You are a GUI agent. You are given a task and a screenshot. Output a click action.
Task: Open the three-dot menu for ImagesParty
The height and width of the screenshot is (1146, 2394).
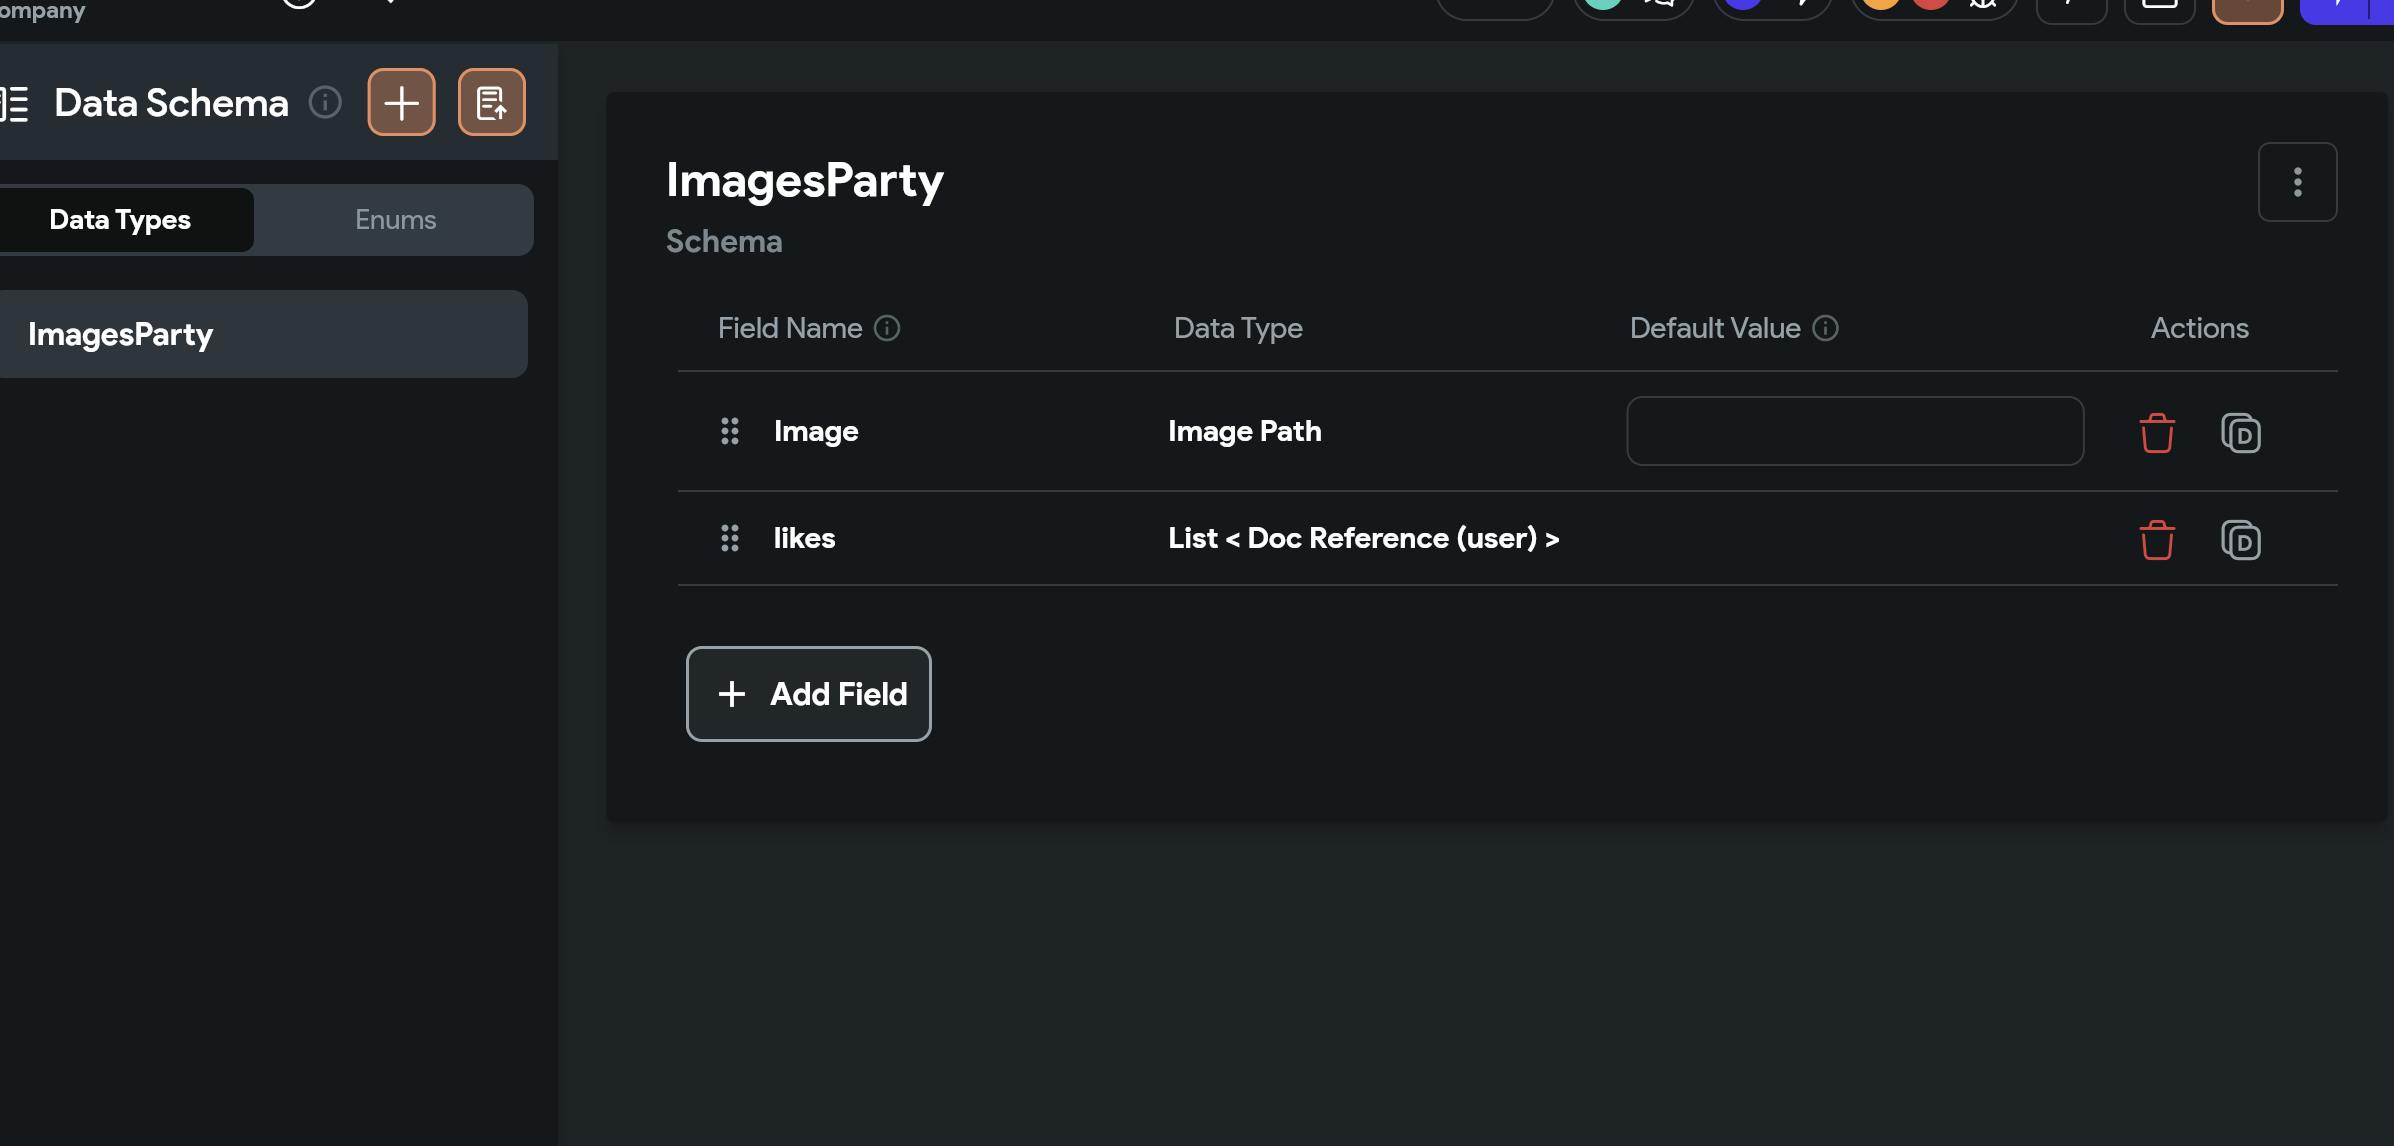tap(2297, 182)
